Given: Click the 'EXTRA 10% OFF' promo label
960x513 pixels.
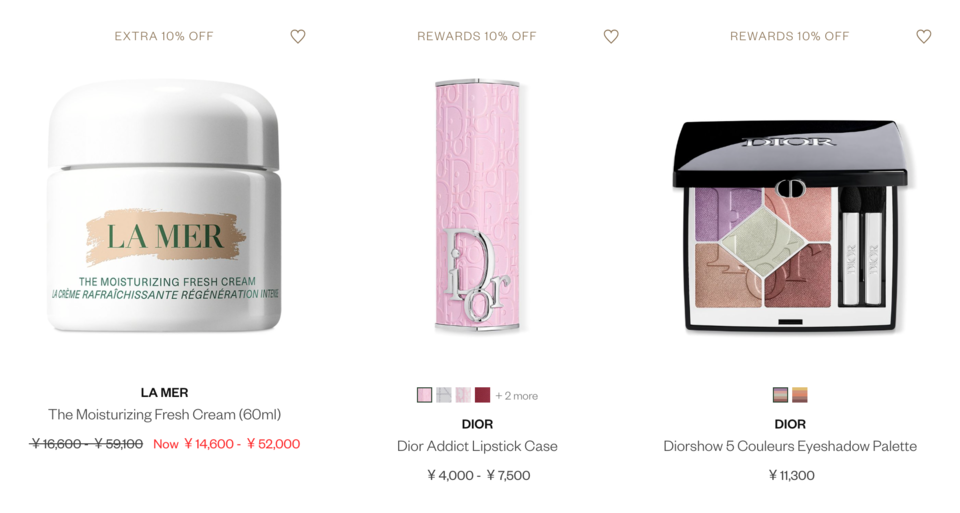Looking at the screenshot, I should tap(164, 36).
